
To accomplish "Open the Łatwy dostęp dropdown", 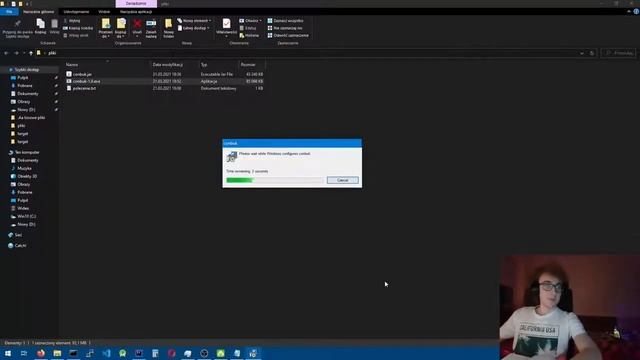I will [x=194, y=28].
